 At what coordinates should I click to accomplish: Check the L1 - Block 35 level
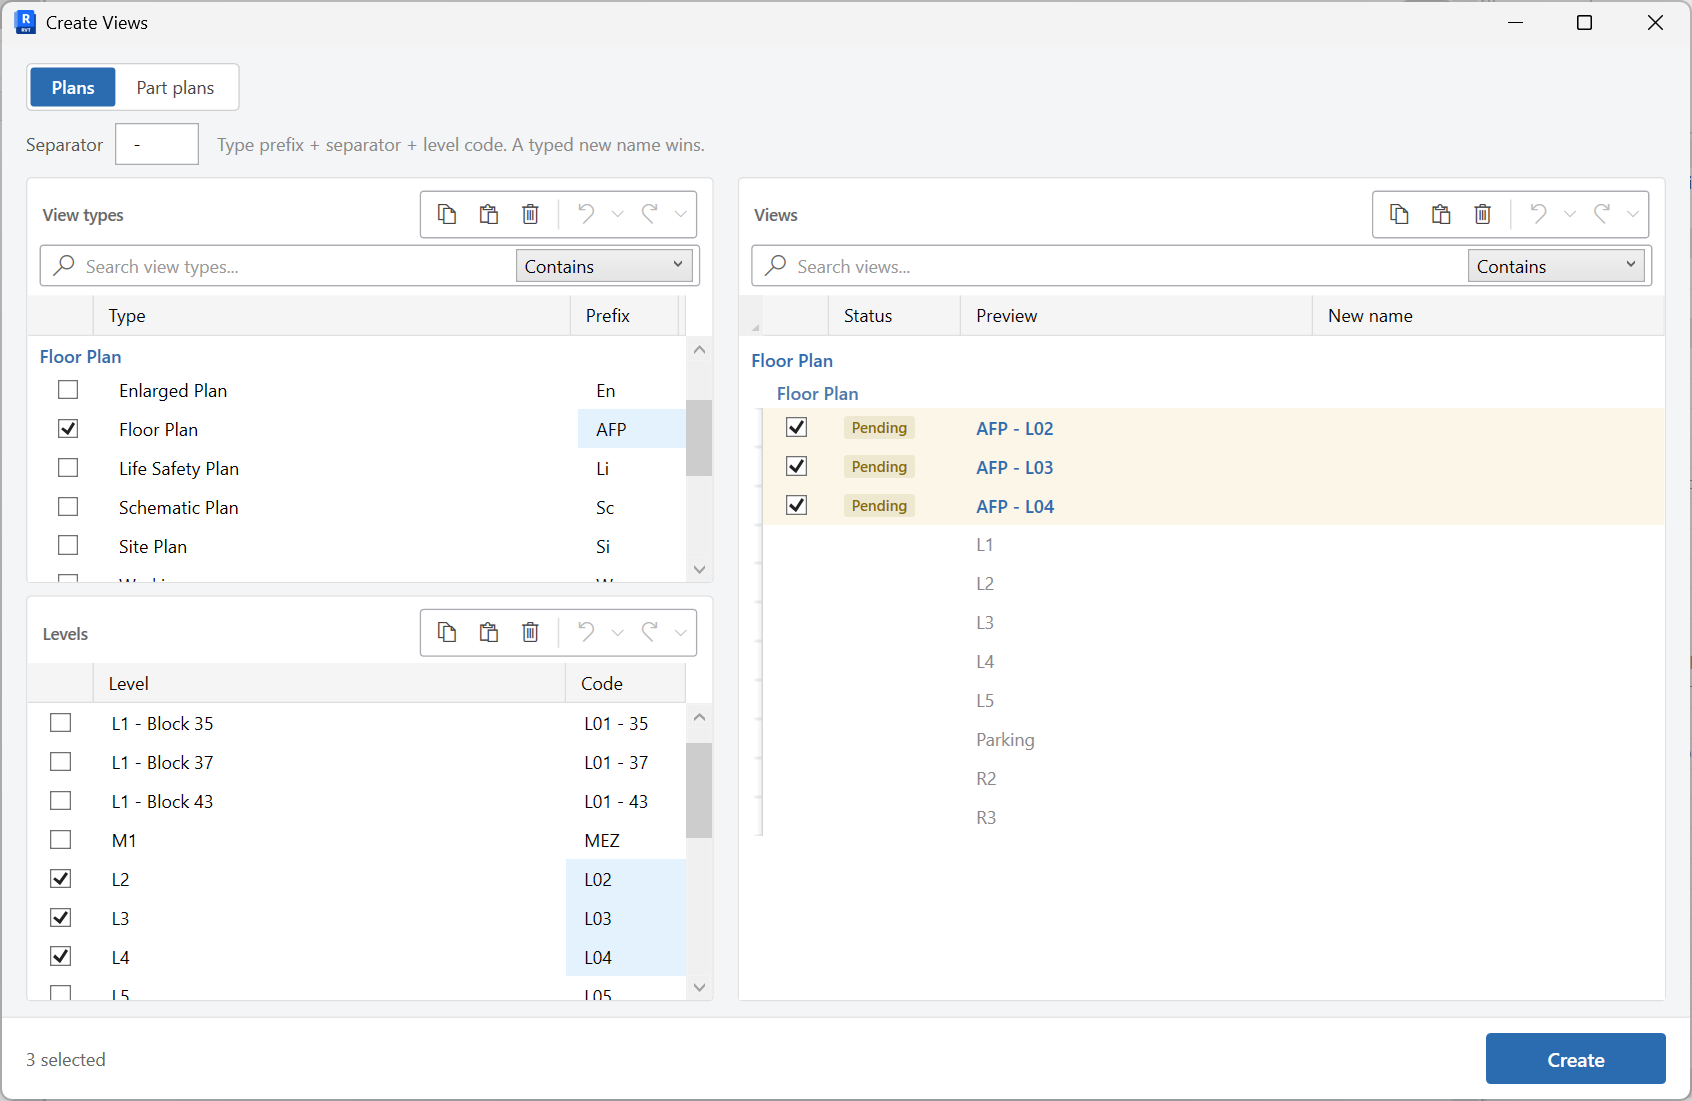61,723
